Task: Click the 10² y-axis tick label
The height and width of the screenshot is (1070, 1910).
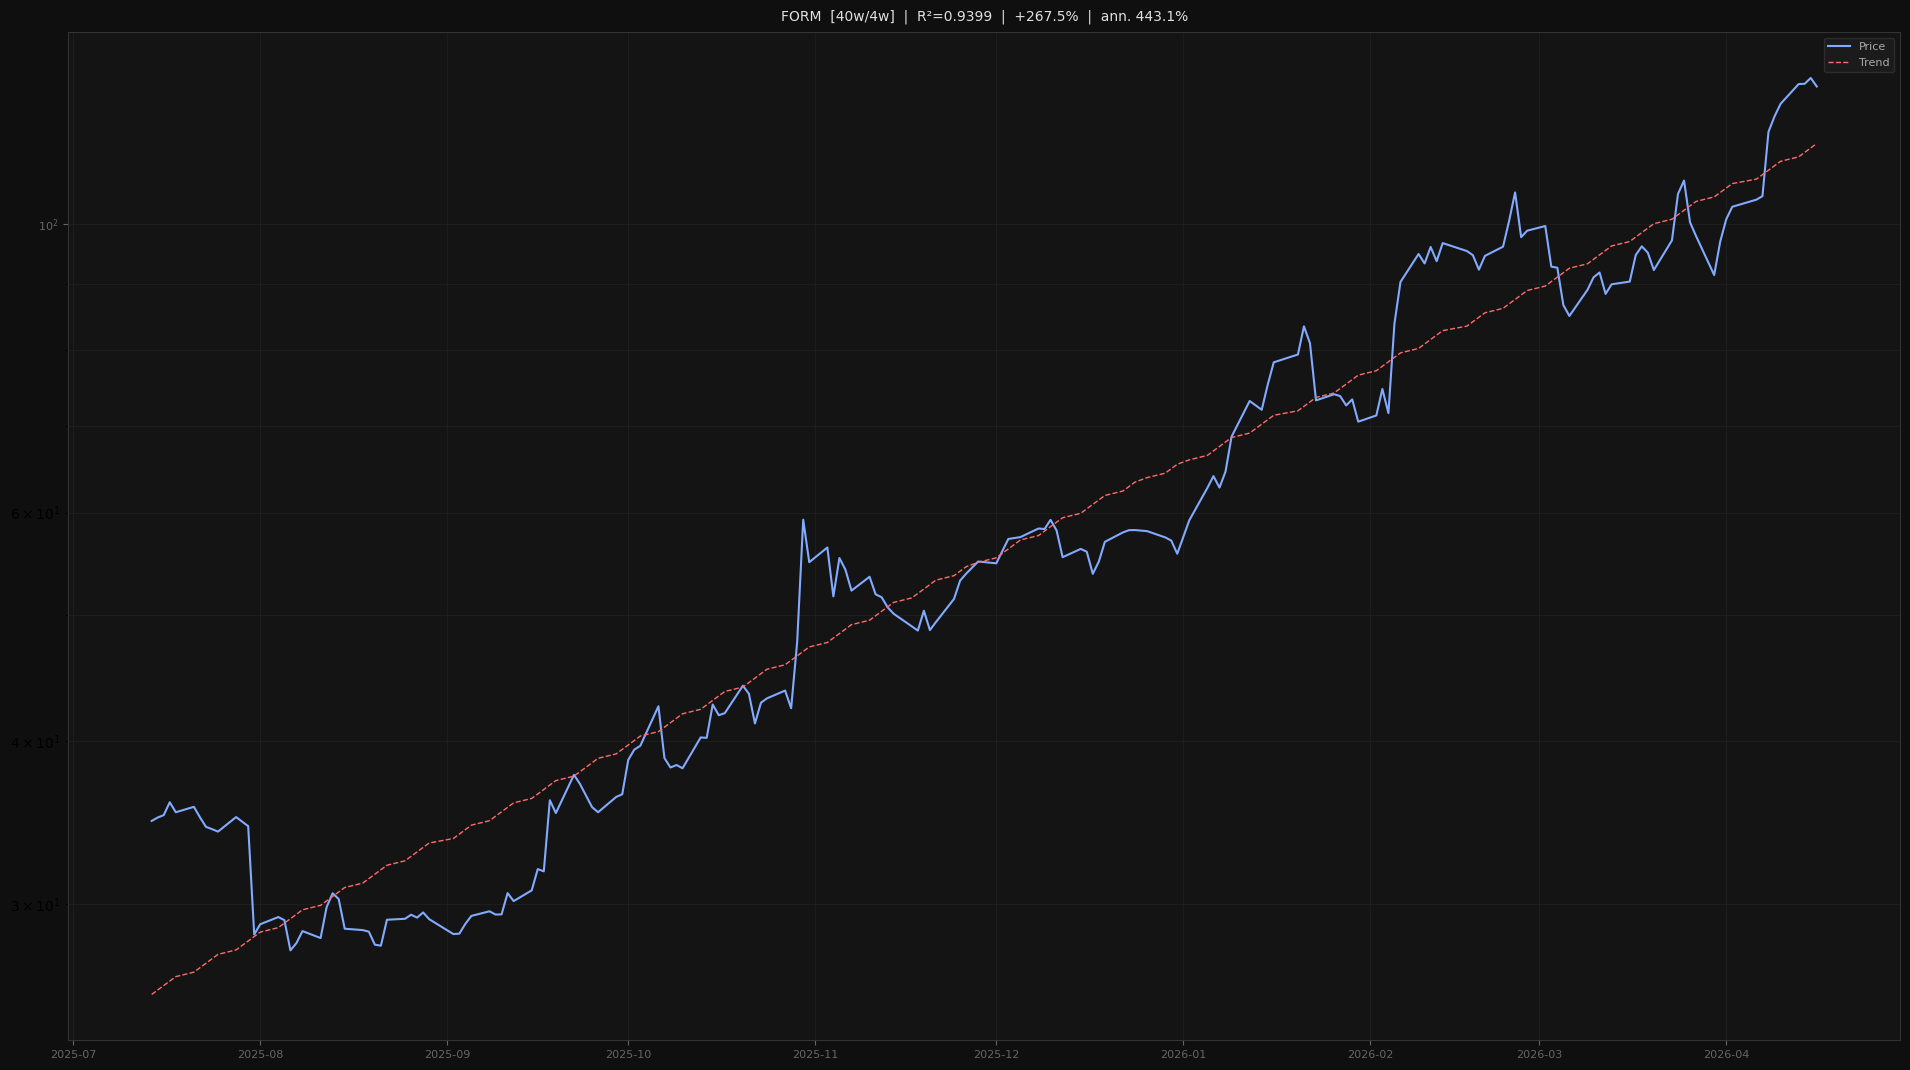Action: click(x=48, y=224)
